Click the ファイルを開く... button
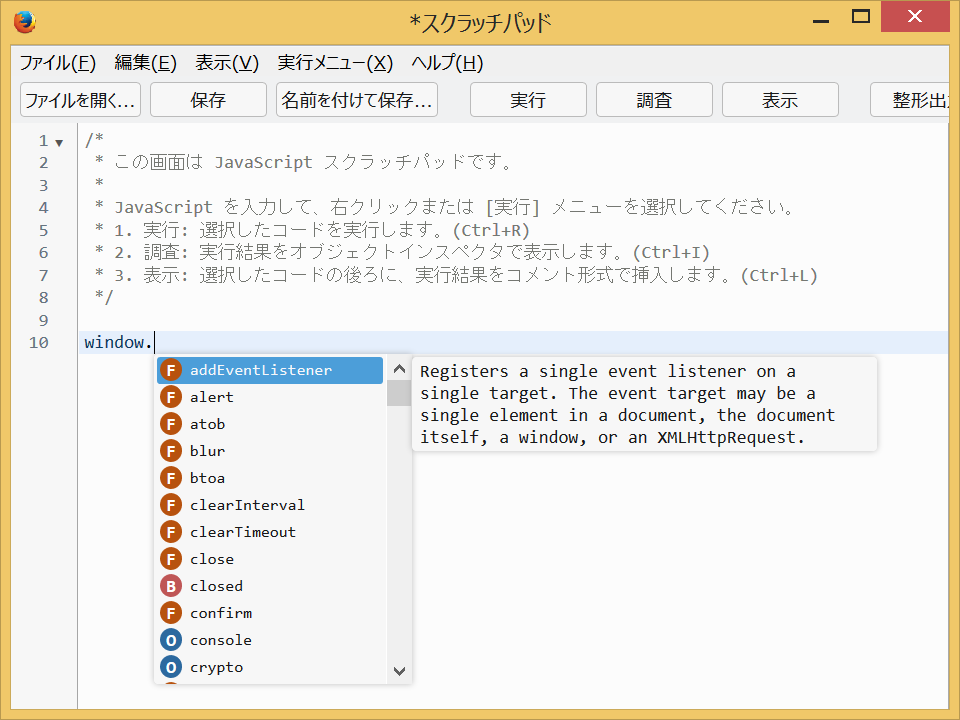Viewport: 960px width, 720px height. (x=80, y=100)
